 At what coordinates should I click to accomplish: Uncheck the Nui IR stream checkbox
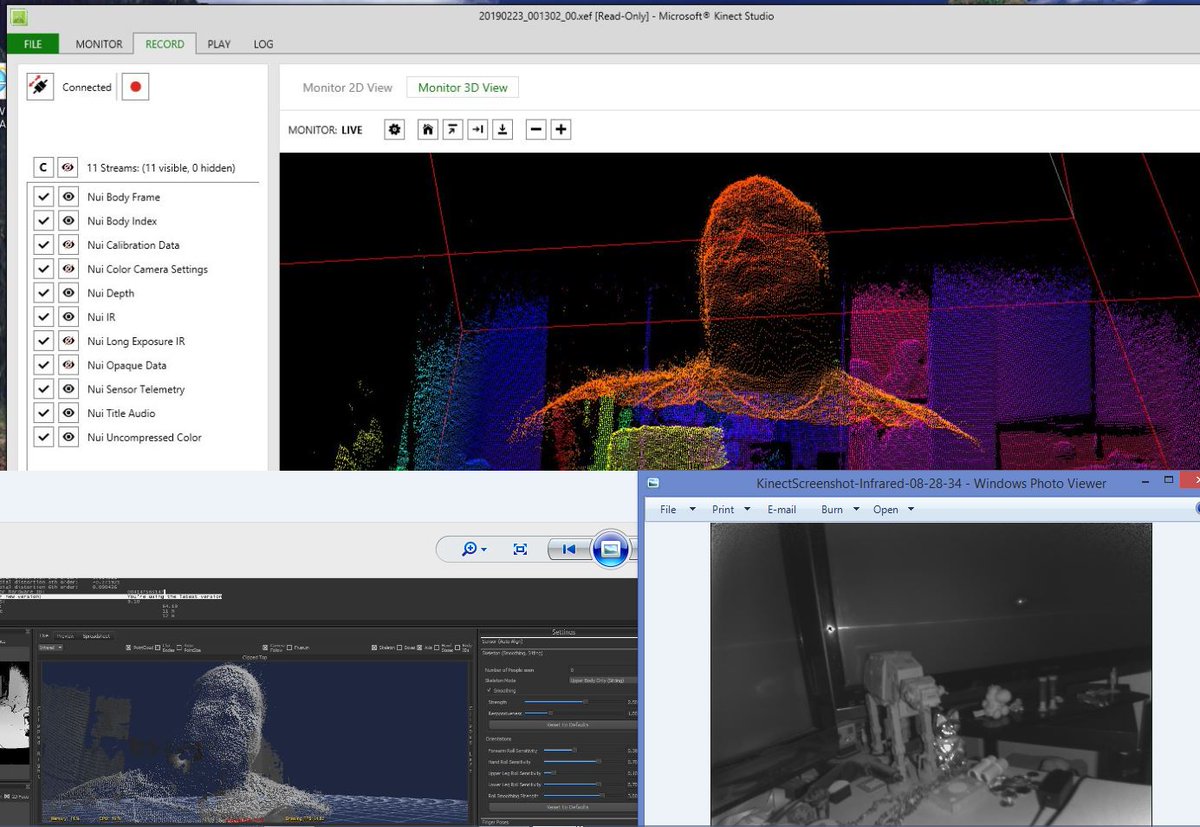pos(43,317)
